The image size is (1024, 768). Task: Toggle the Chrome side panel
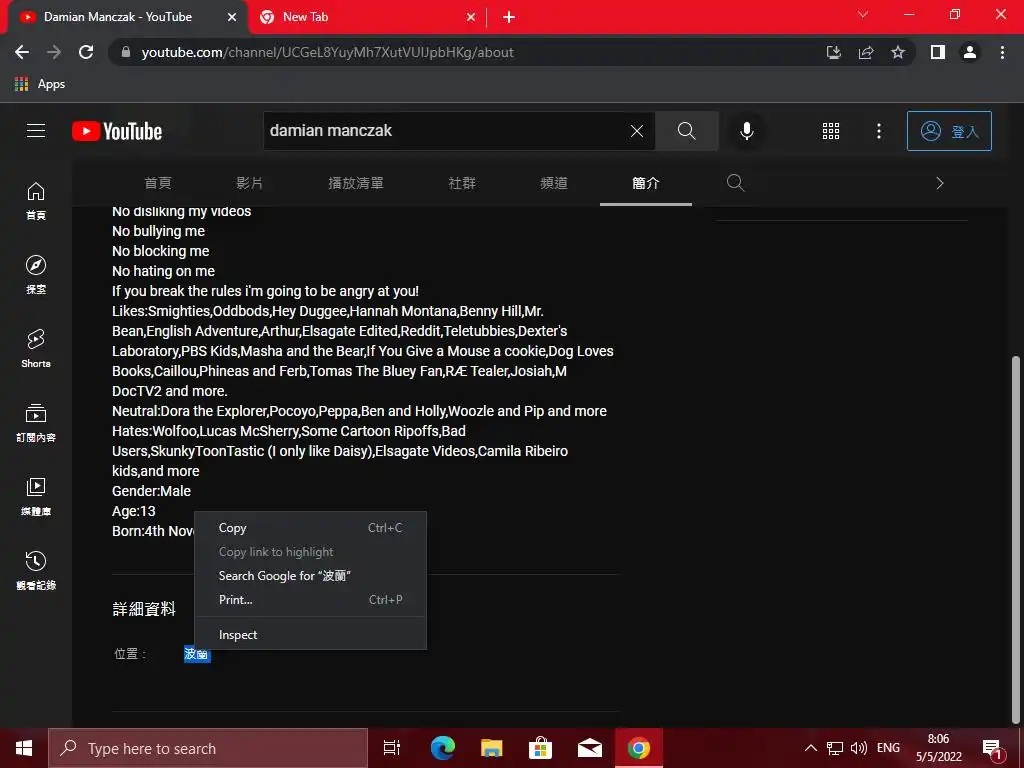pos(938,52)
